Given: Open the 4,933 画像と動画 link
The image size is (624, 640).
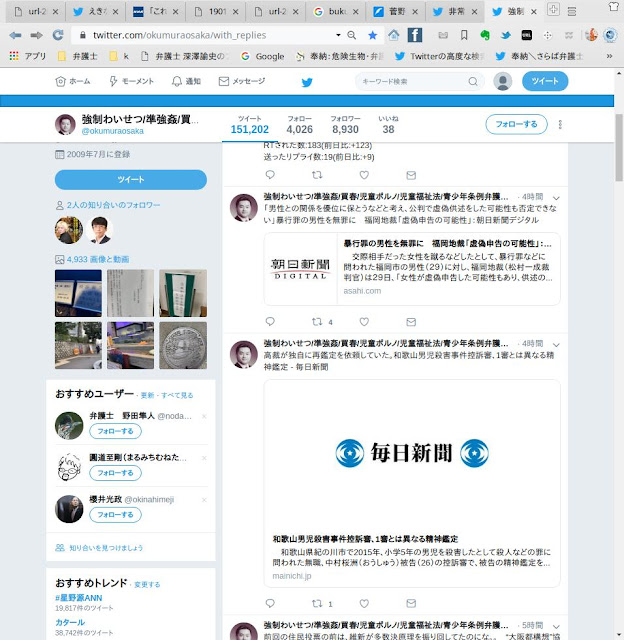Looking at the screenshot, I should pos(98,259).
